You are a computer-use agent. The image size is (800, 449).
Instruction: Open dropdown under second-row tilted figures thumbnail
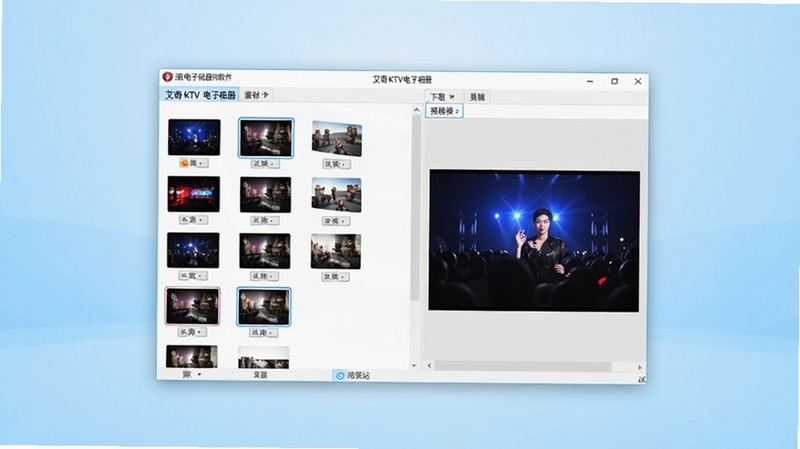(336, 221)
